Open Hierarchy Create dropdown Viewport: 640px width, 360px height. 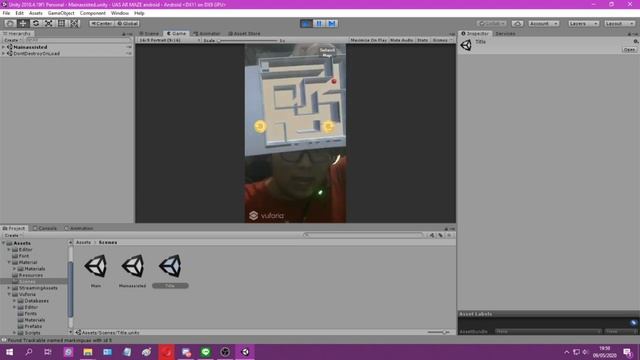coord(12,40)
